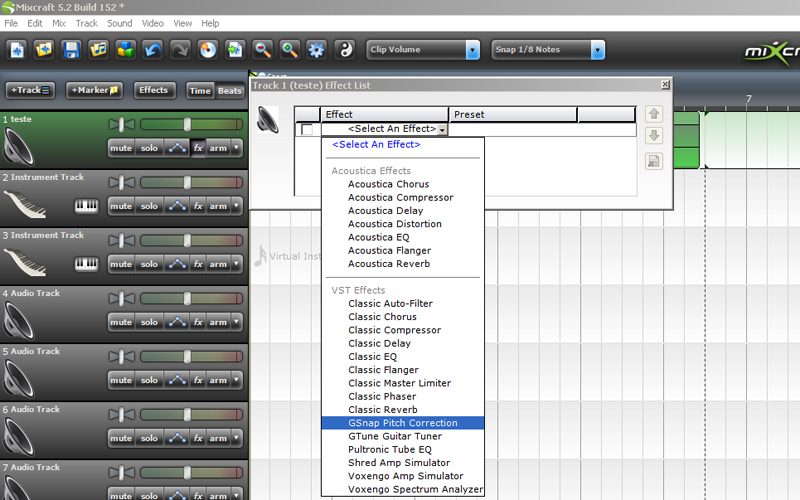Open arm dropdown arrow on 5 Audio Track
This screenshot has width=800, height=500.
(x=236, y=380)
